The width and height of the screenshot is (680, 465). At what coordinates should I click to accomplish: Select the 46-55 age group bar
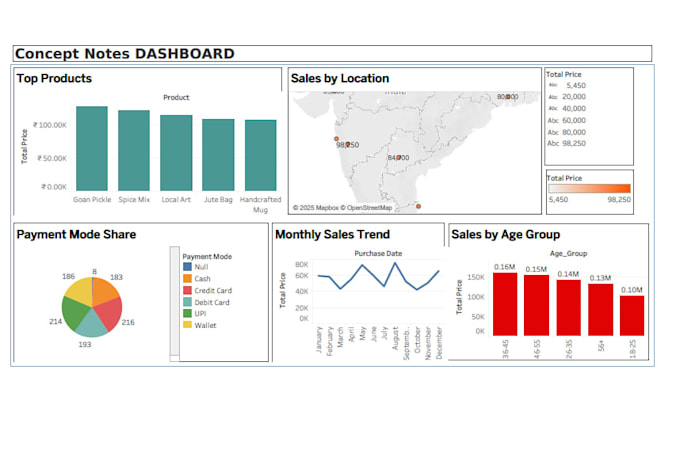(536, 305)
